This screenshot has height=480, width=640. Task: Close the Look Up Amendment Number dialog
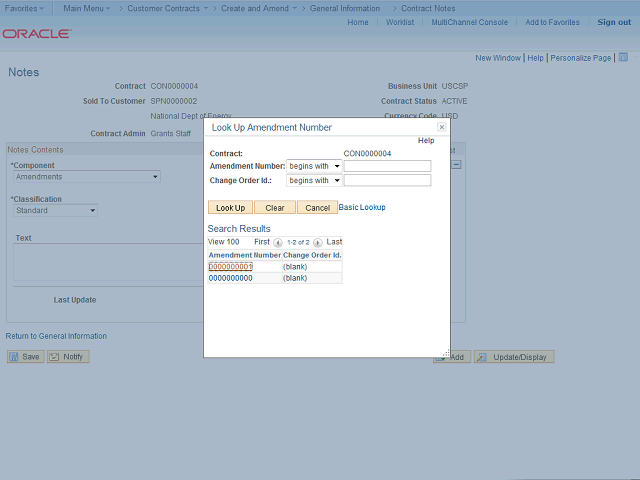pos(441,127)
